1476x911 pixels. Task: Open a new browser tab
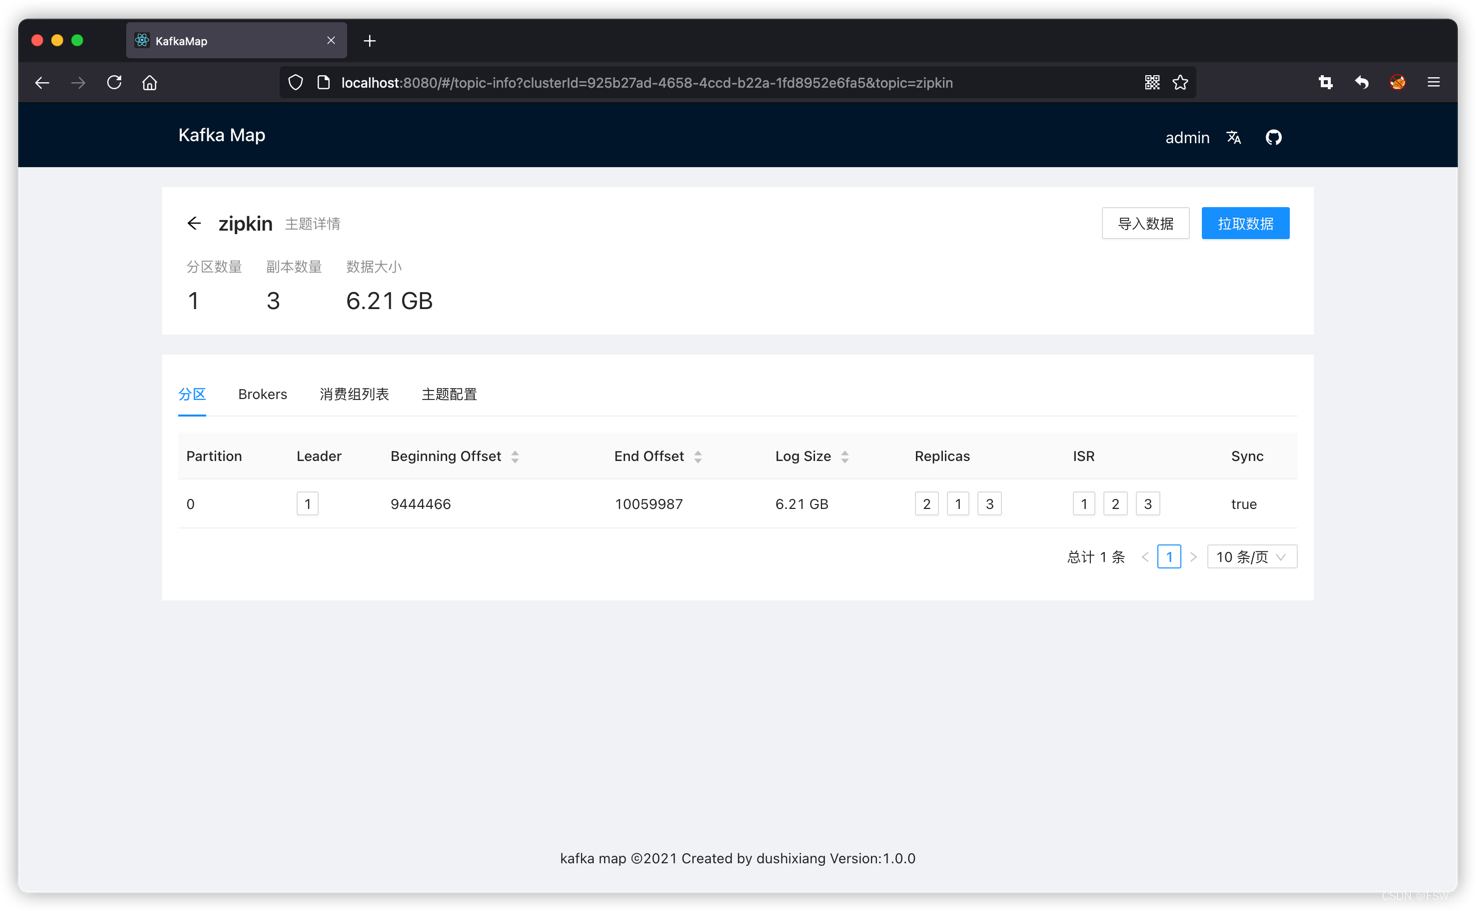[x=370, y=41]
